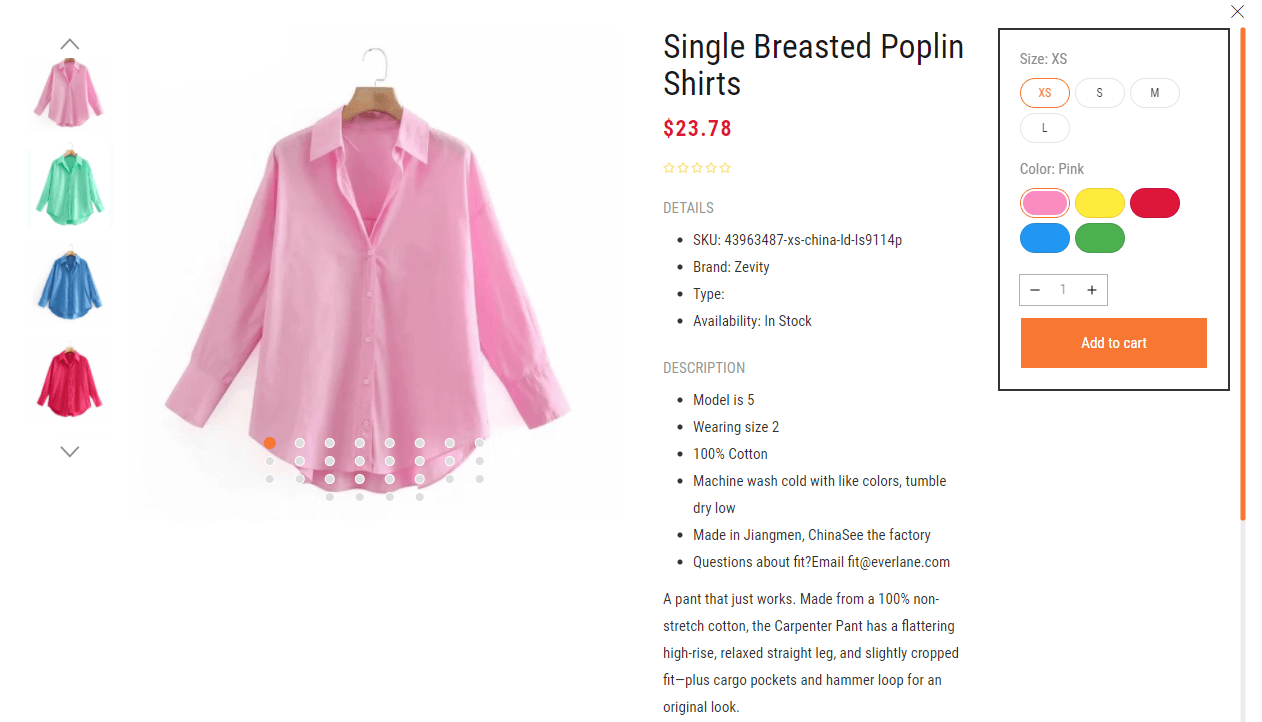Click the quantity input field
Viewport: 1262px width, 722px height.
pos(1063,290)
